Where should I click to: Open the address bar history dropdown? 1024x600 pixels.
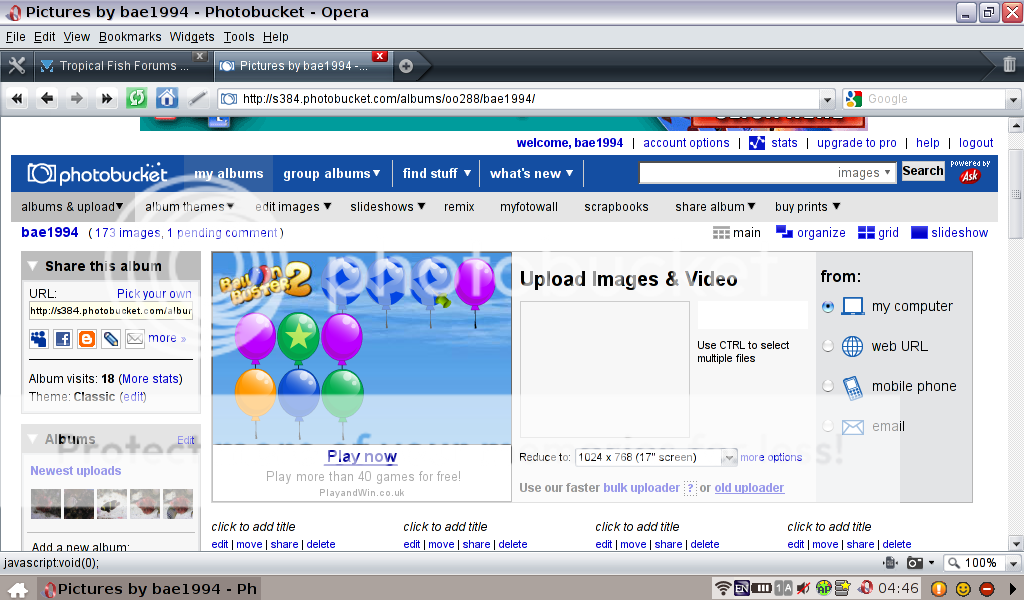[827, 100]
